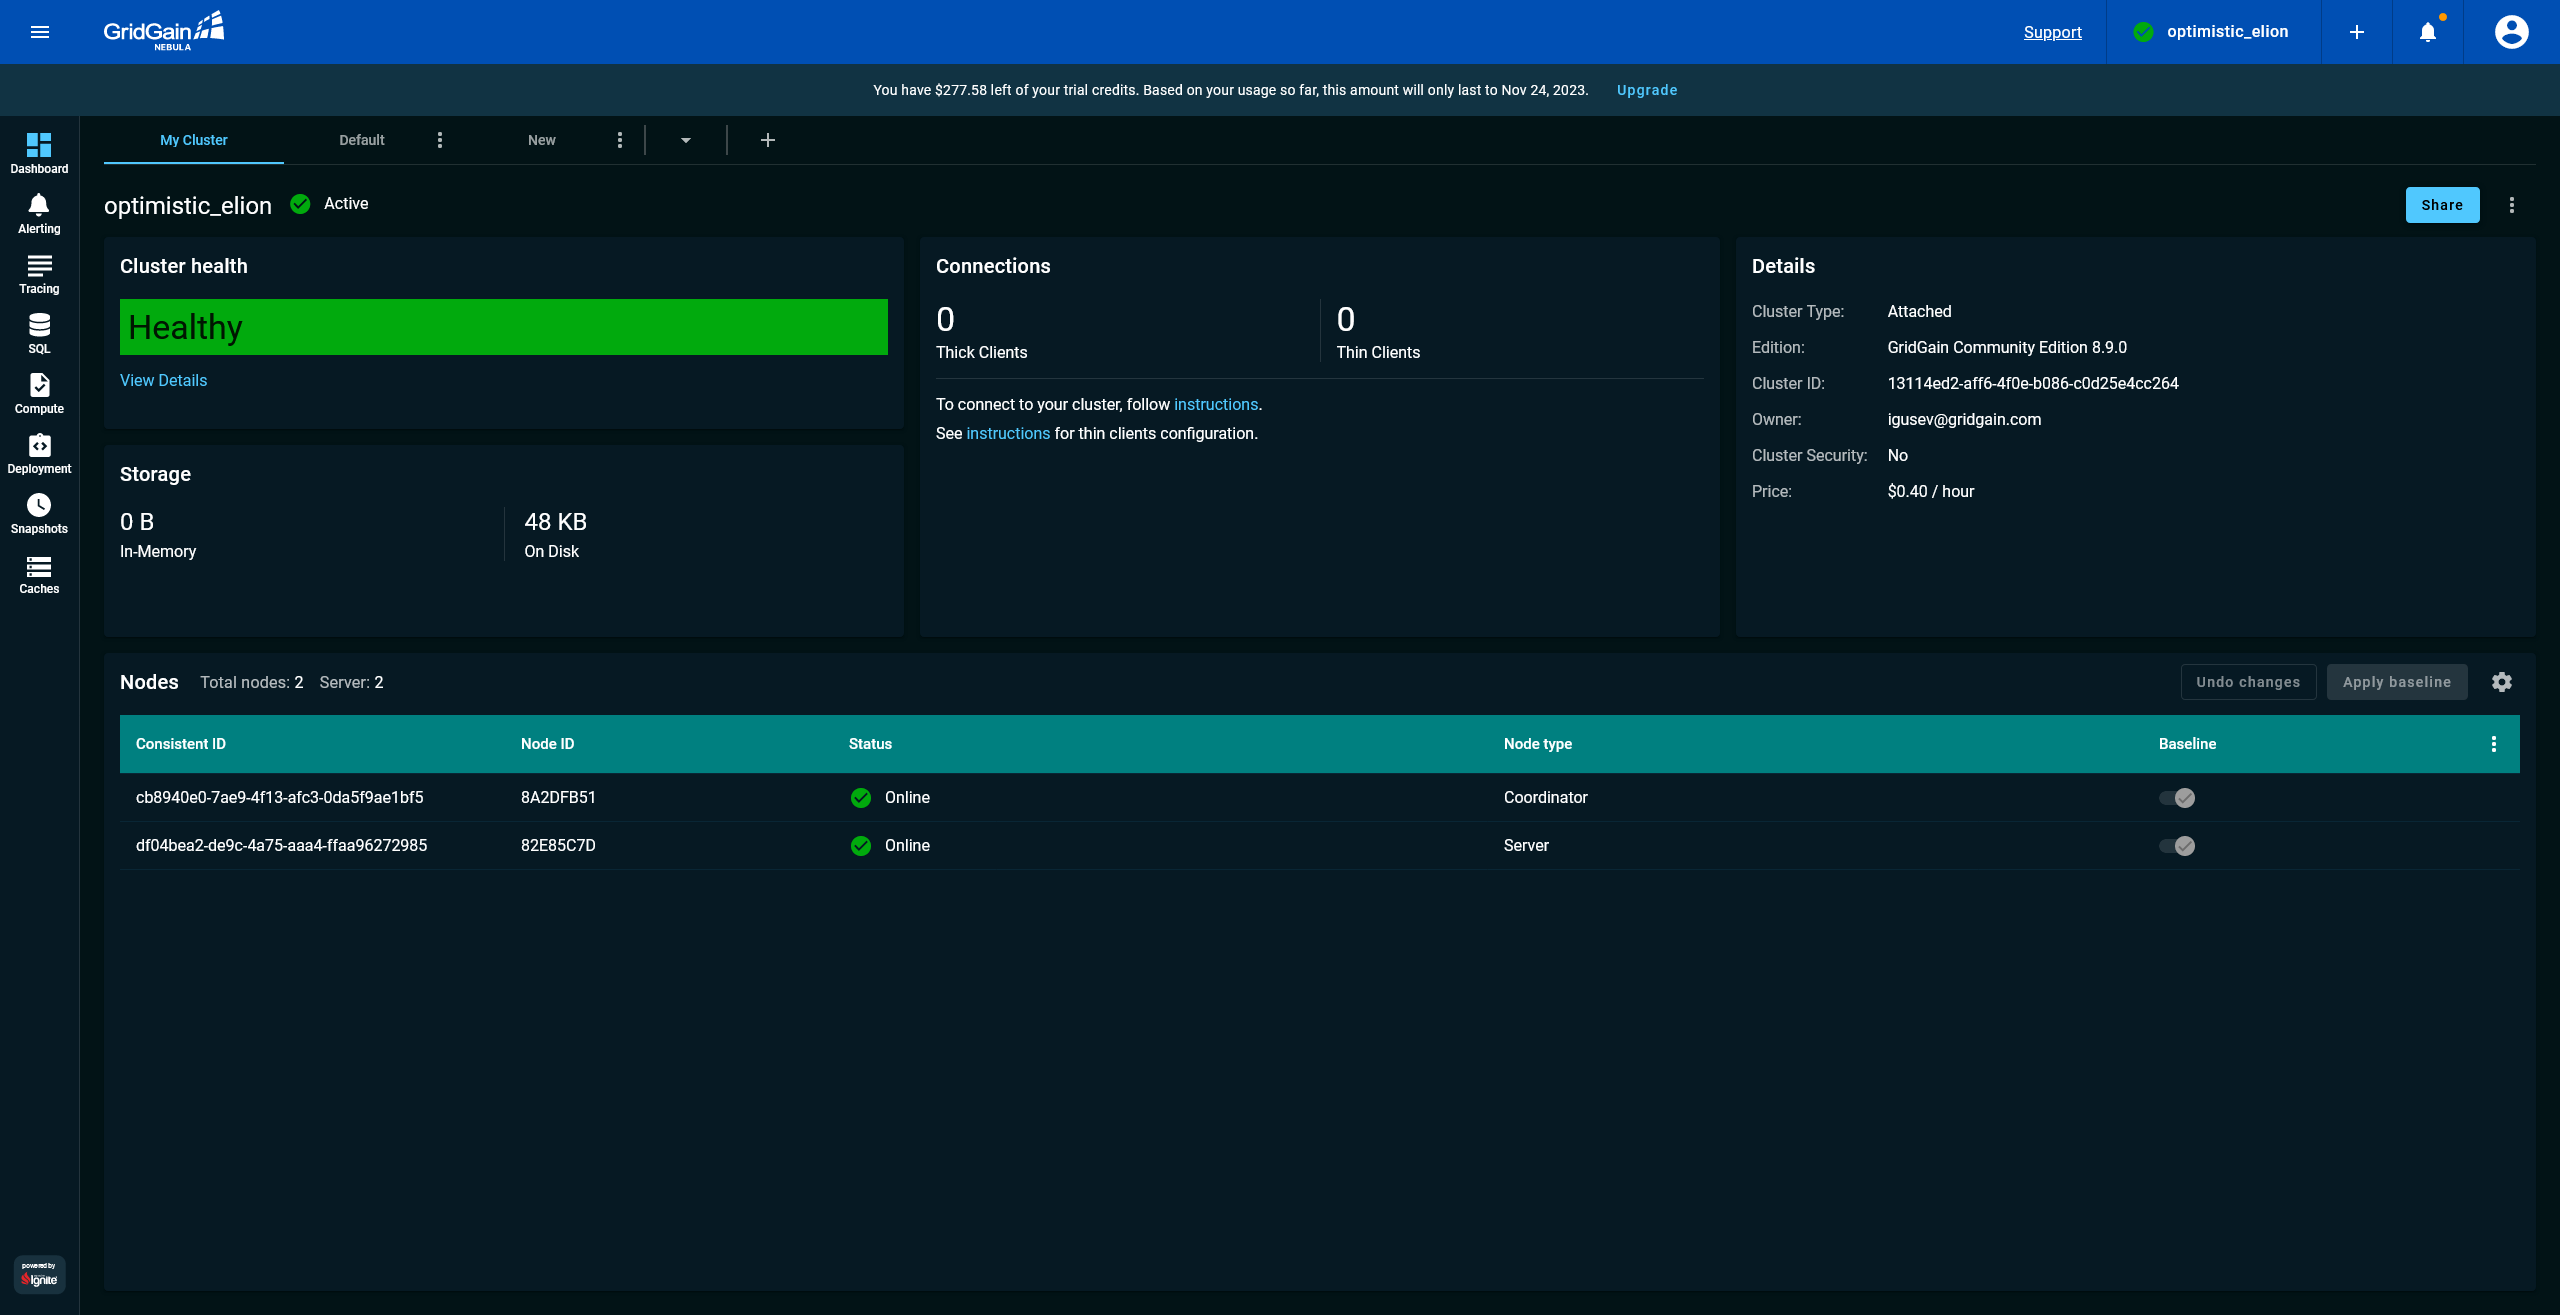Click the 48 KB On Disk value
The width and height of the screenshot is (2560, 1315).
[556, 522]
